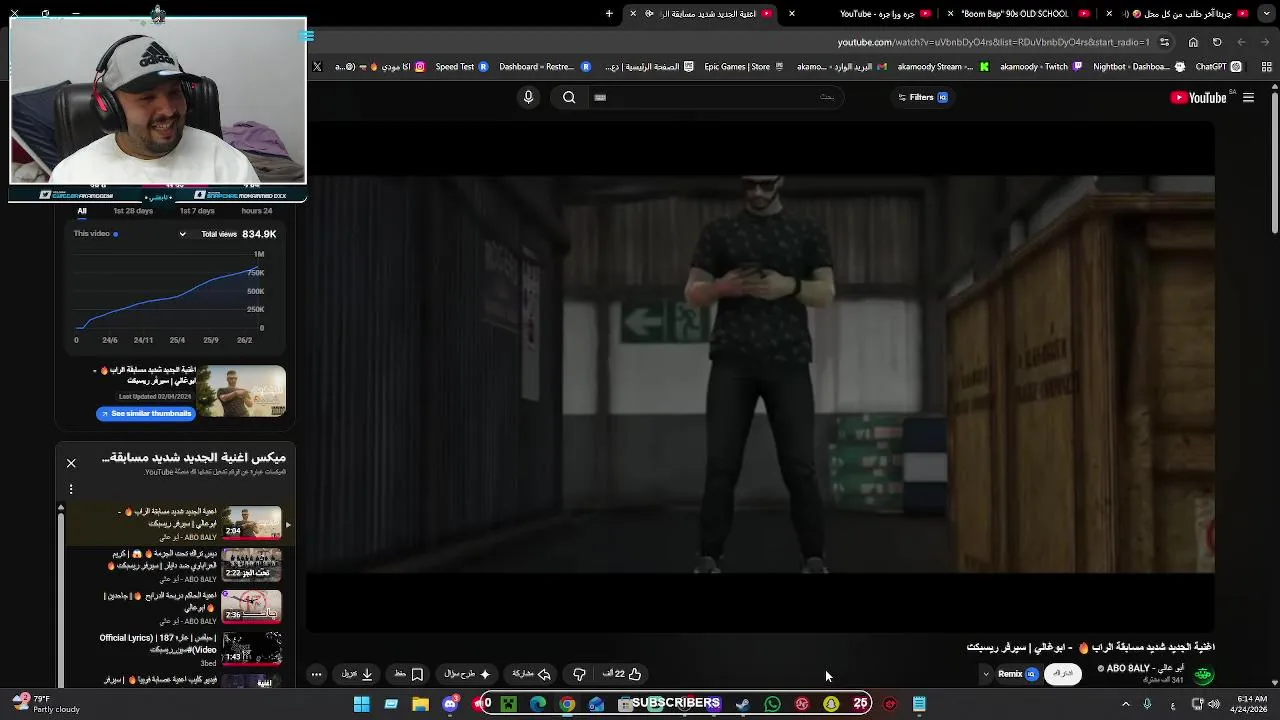Open a new browser tab with plus button

pyautogui.click(x=609, y=14)
